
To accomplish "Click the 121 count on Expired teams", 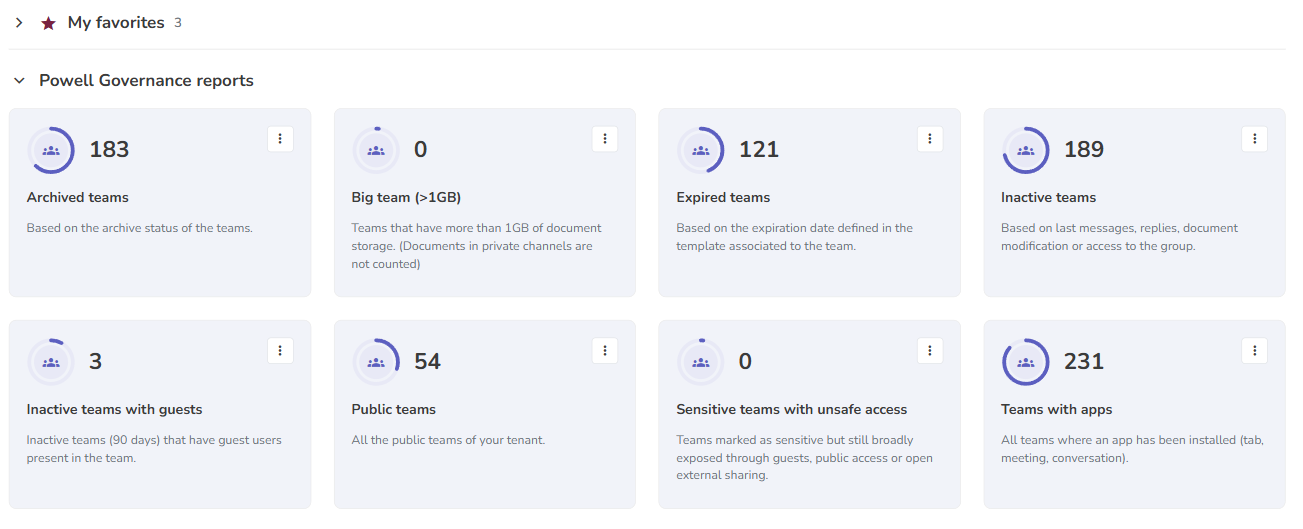I will tap(759, 150).
